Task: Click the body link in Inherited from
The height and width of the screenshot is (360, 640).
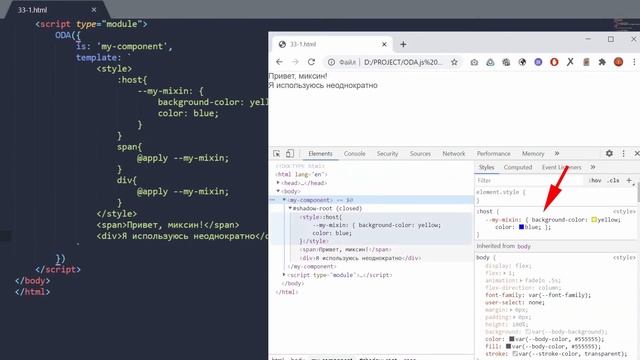Action: click(x=524, y=246)
